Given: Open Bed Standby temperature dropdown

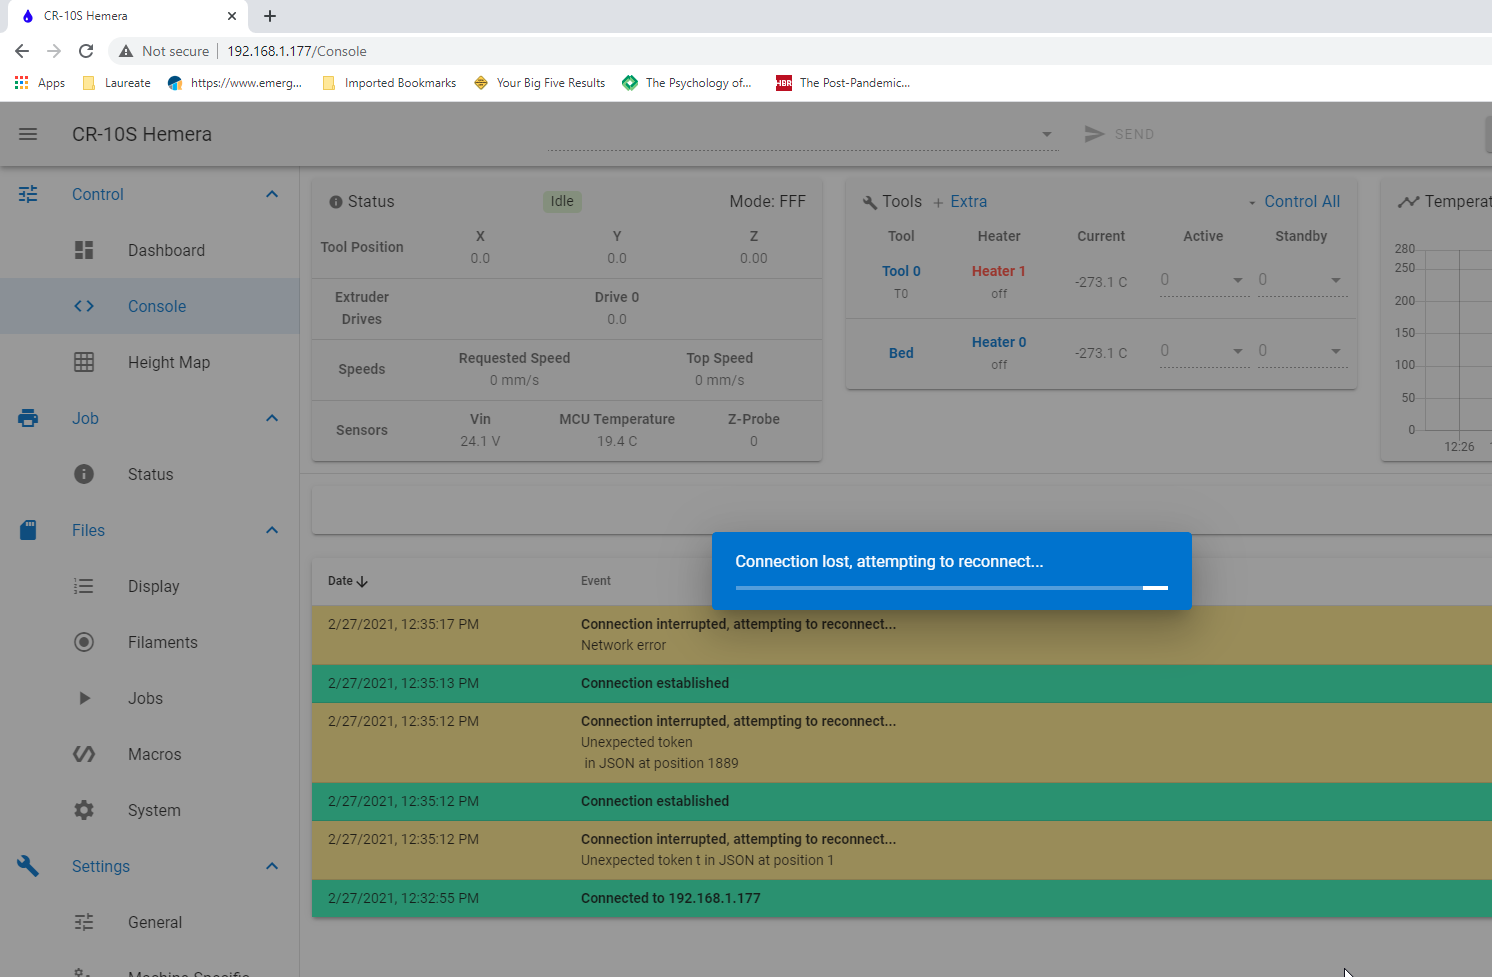Looking at the screenshot, I should click(1336, 351).
